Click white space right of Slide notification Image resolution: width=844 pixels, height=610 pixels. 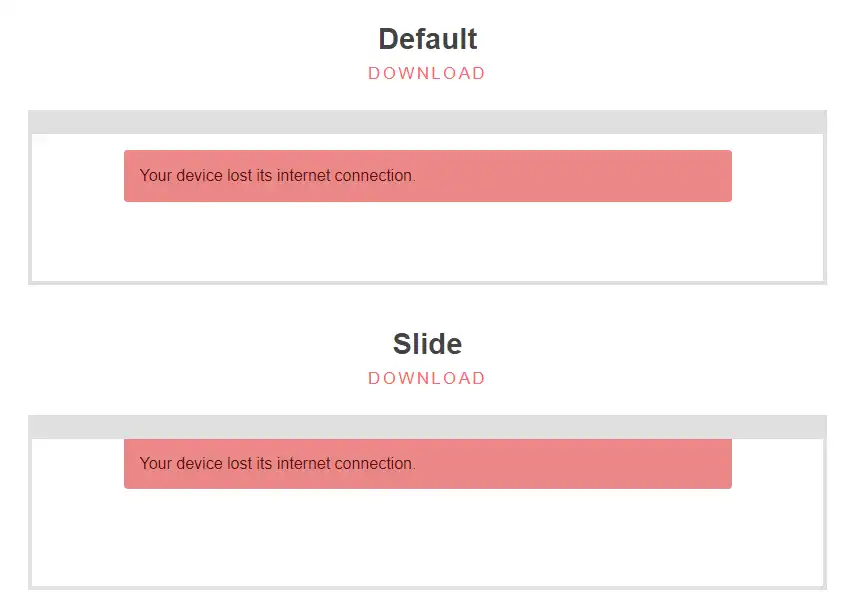coord(777,464)
